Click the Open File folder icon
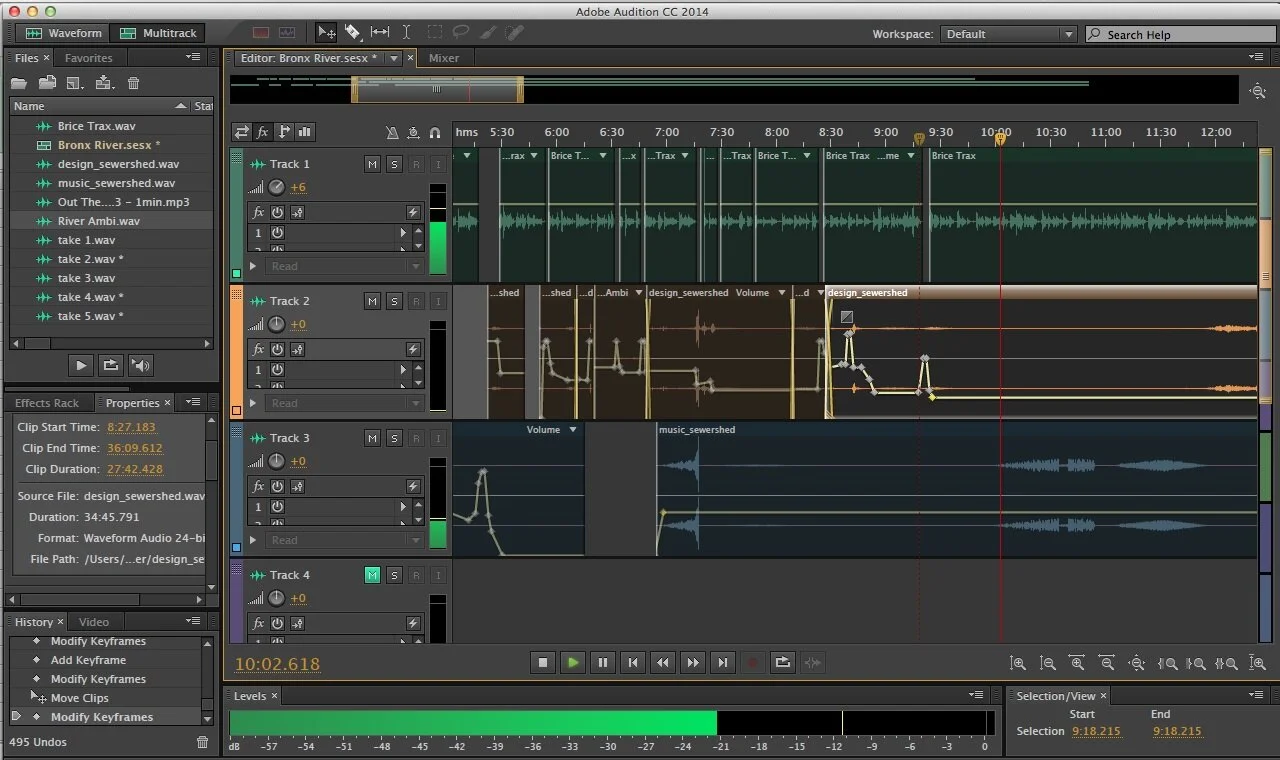Image resolution: width=1280 pixels, height=760 pixels. coord(19,83)
